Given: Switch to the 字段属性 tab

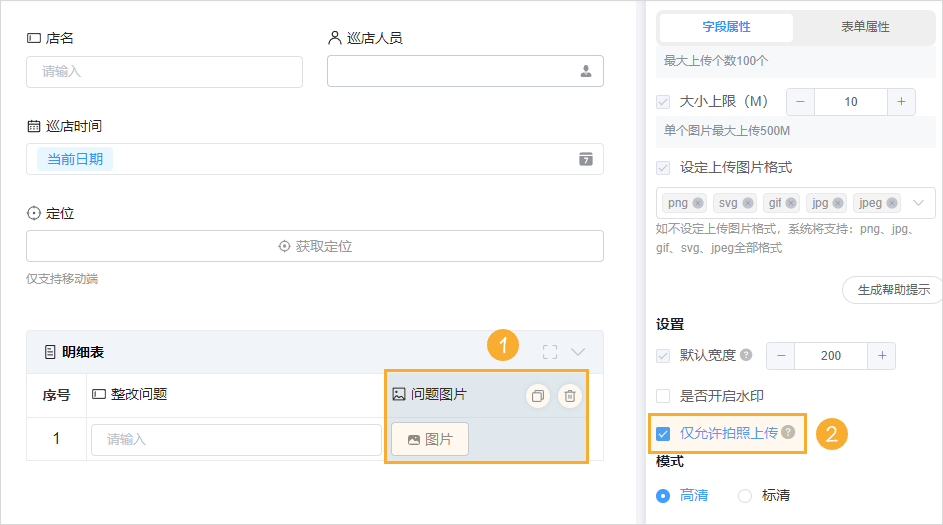Looking at the screenshot, I should (x=726, y=27).
